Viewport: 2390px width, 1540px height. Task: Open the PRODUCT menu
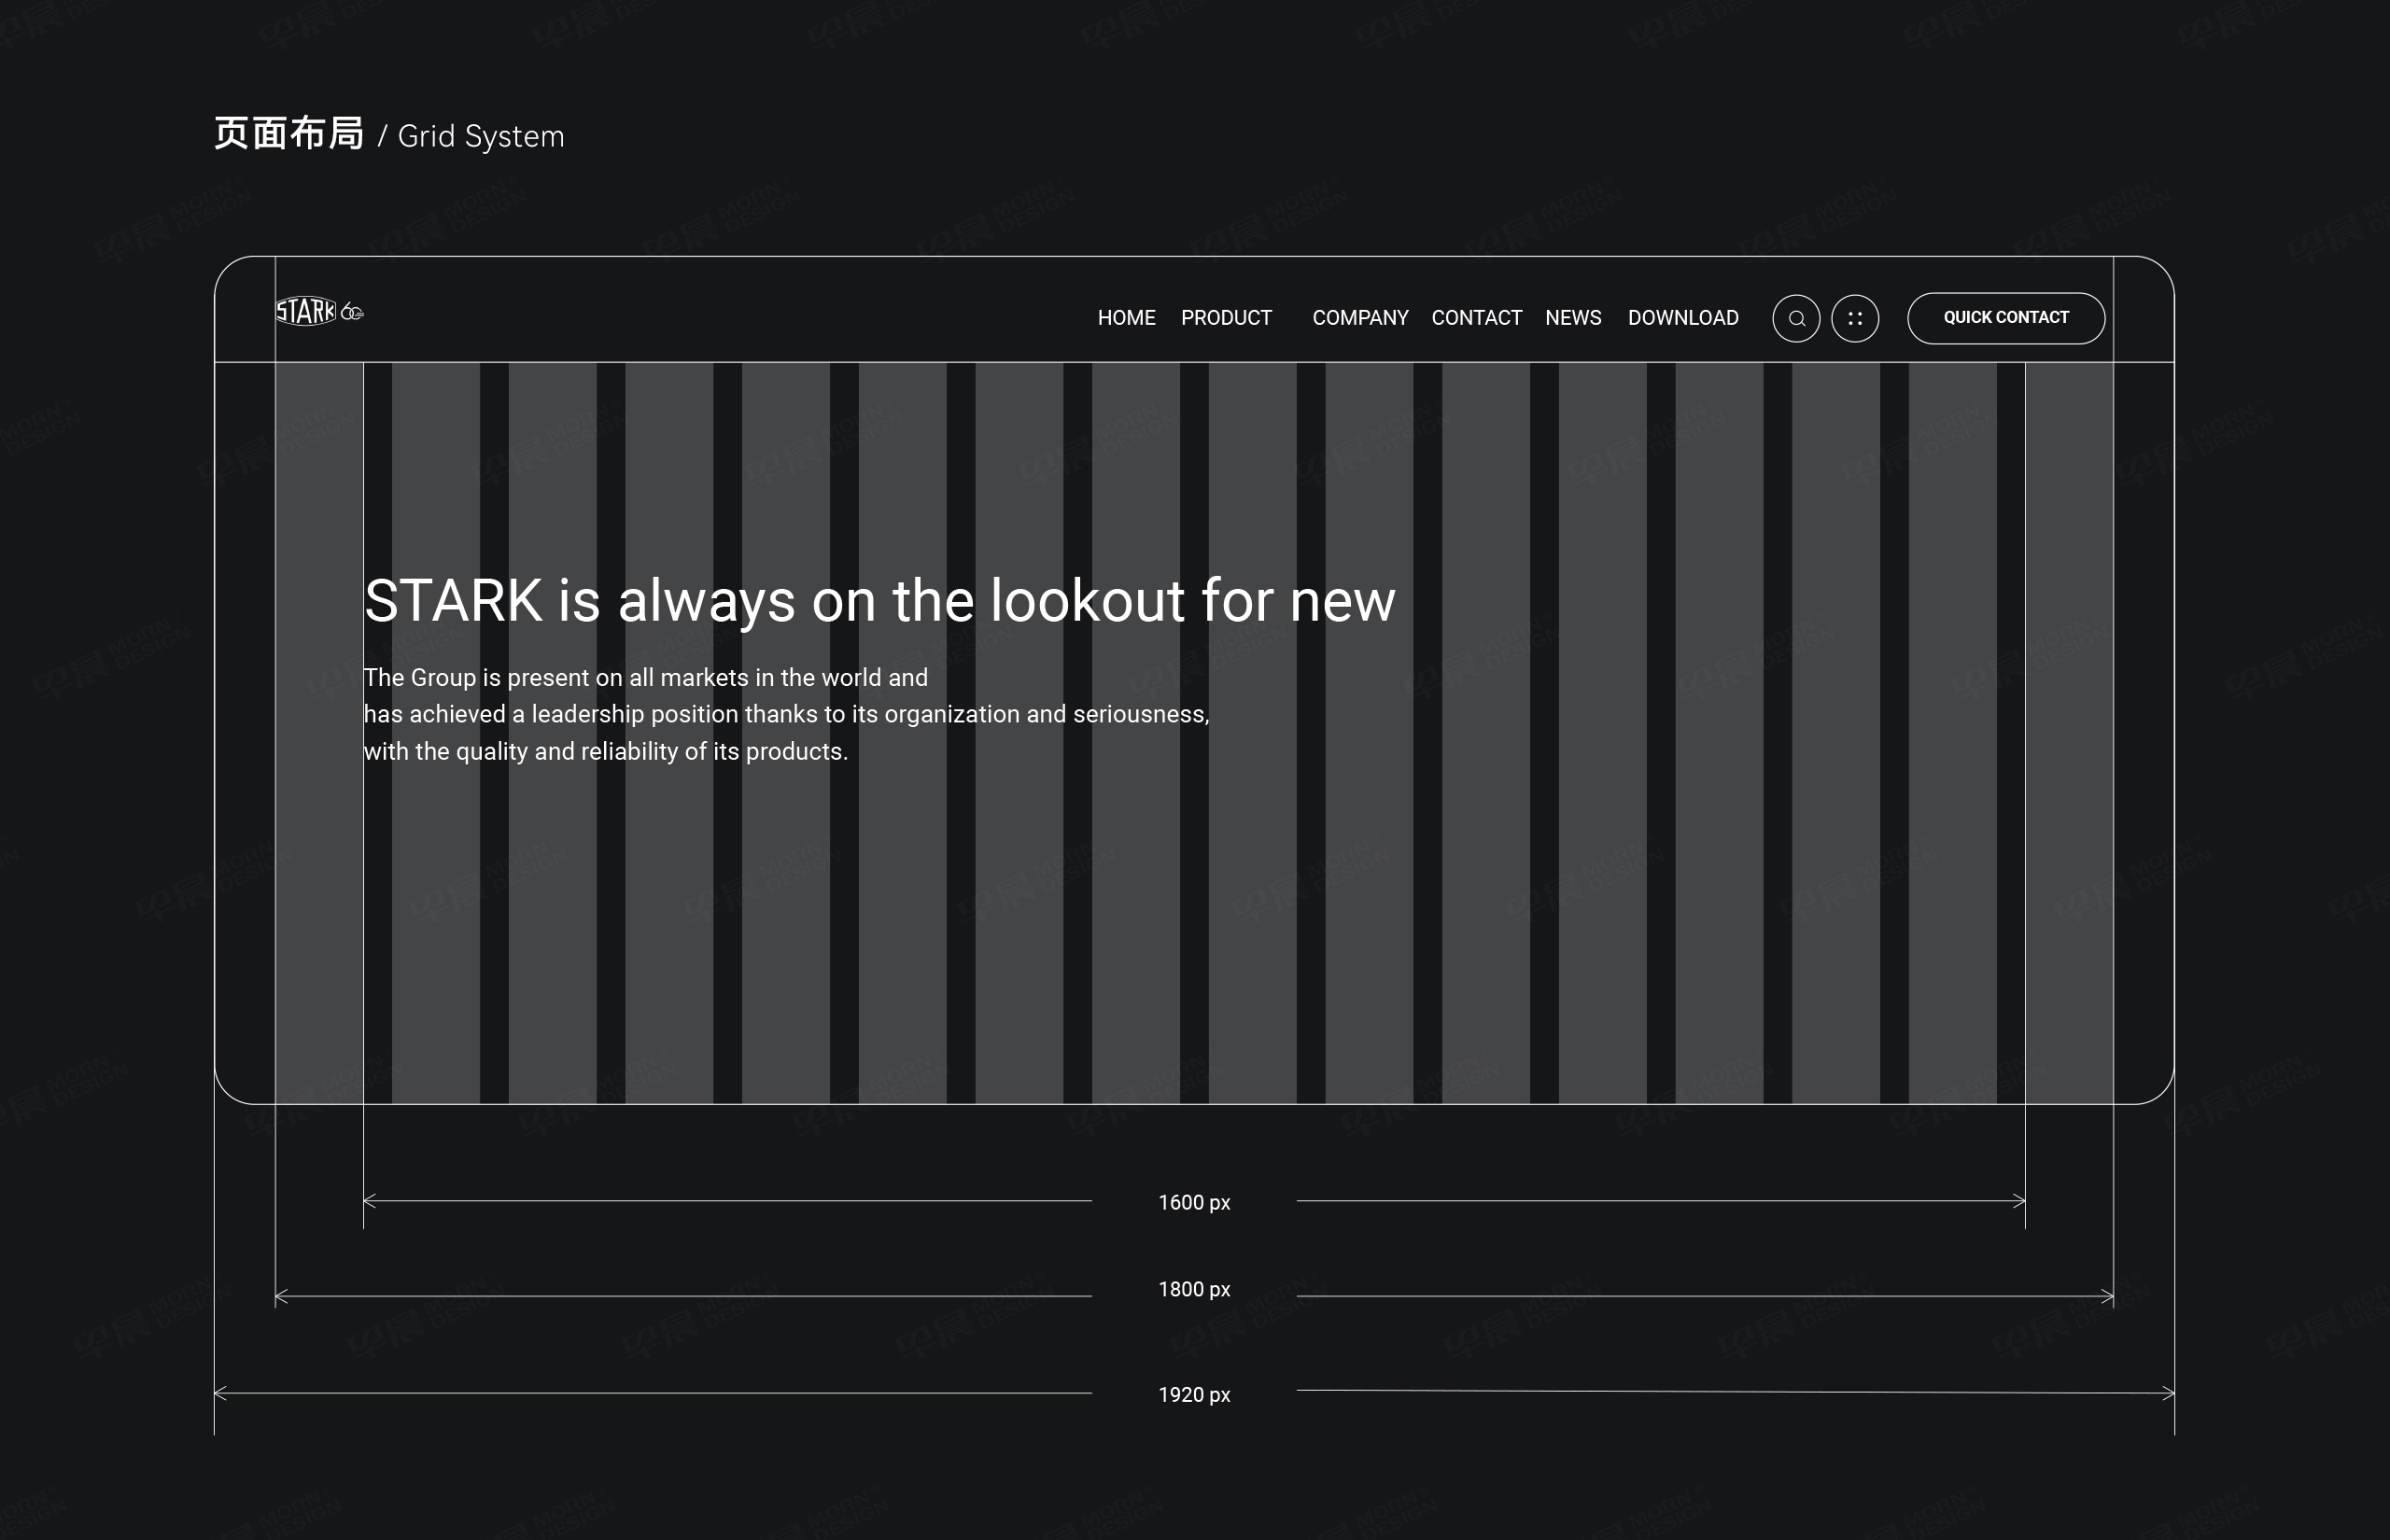click(1226, 318)
